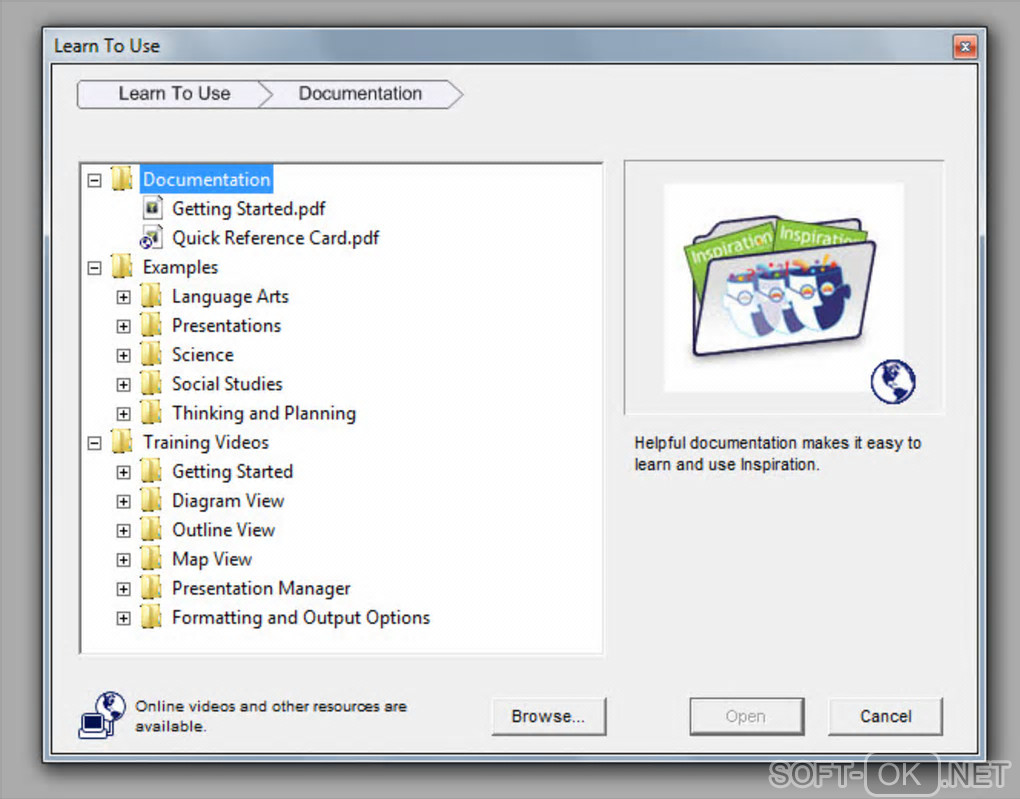Select Formatting and Output Options label

click(x=301, y=617)
